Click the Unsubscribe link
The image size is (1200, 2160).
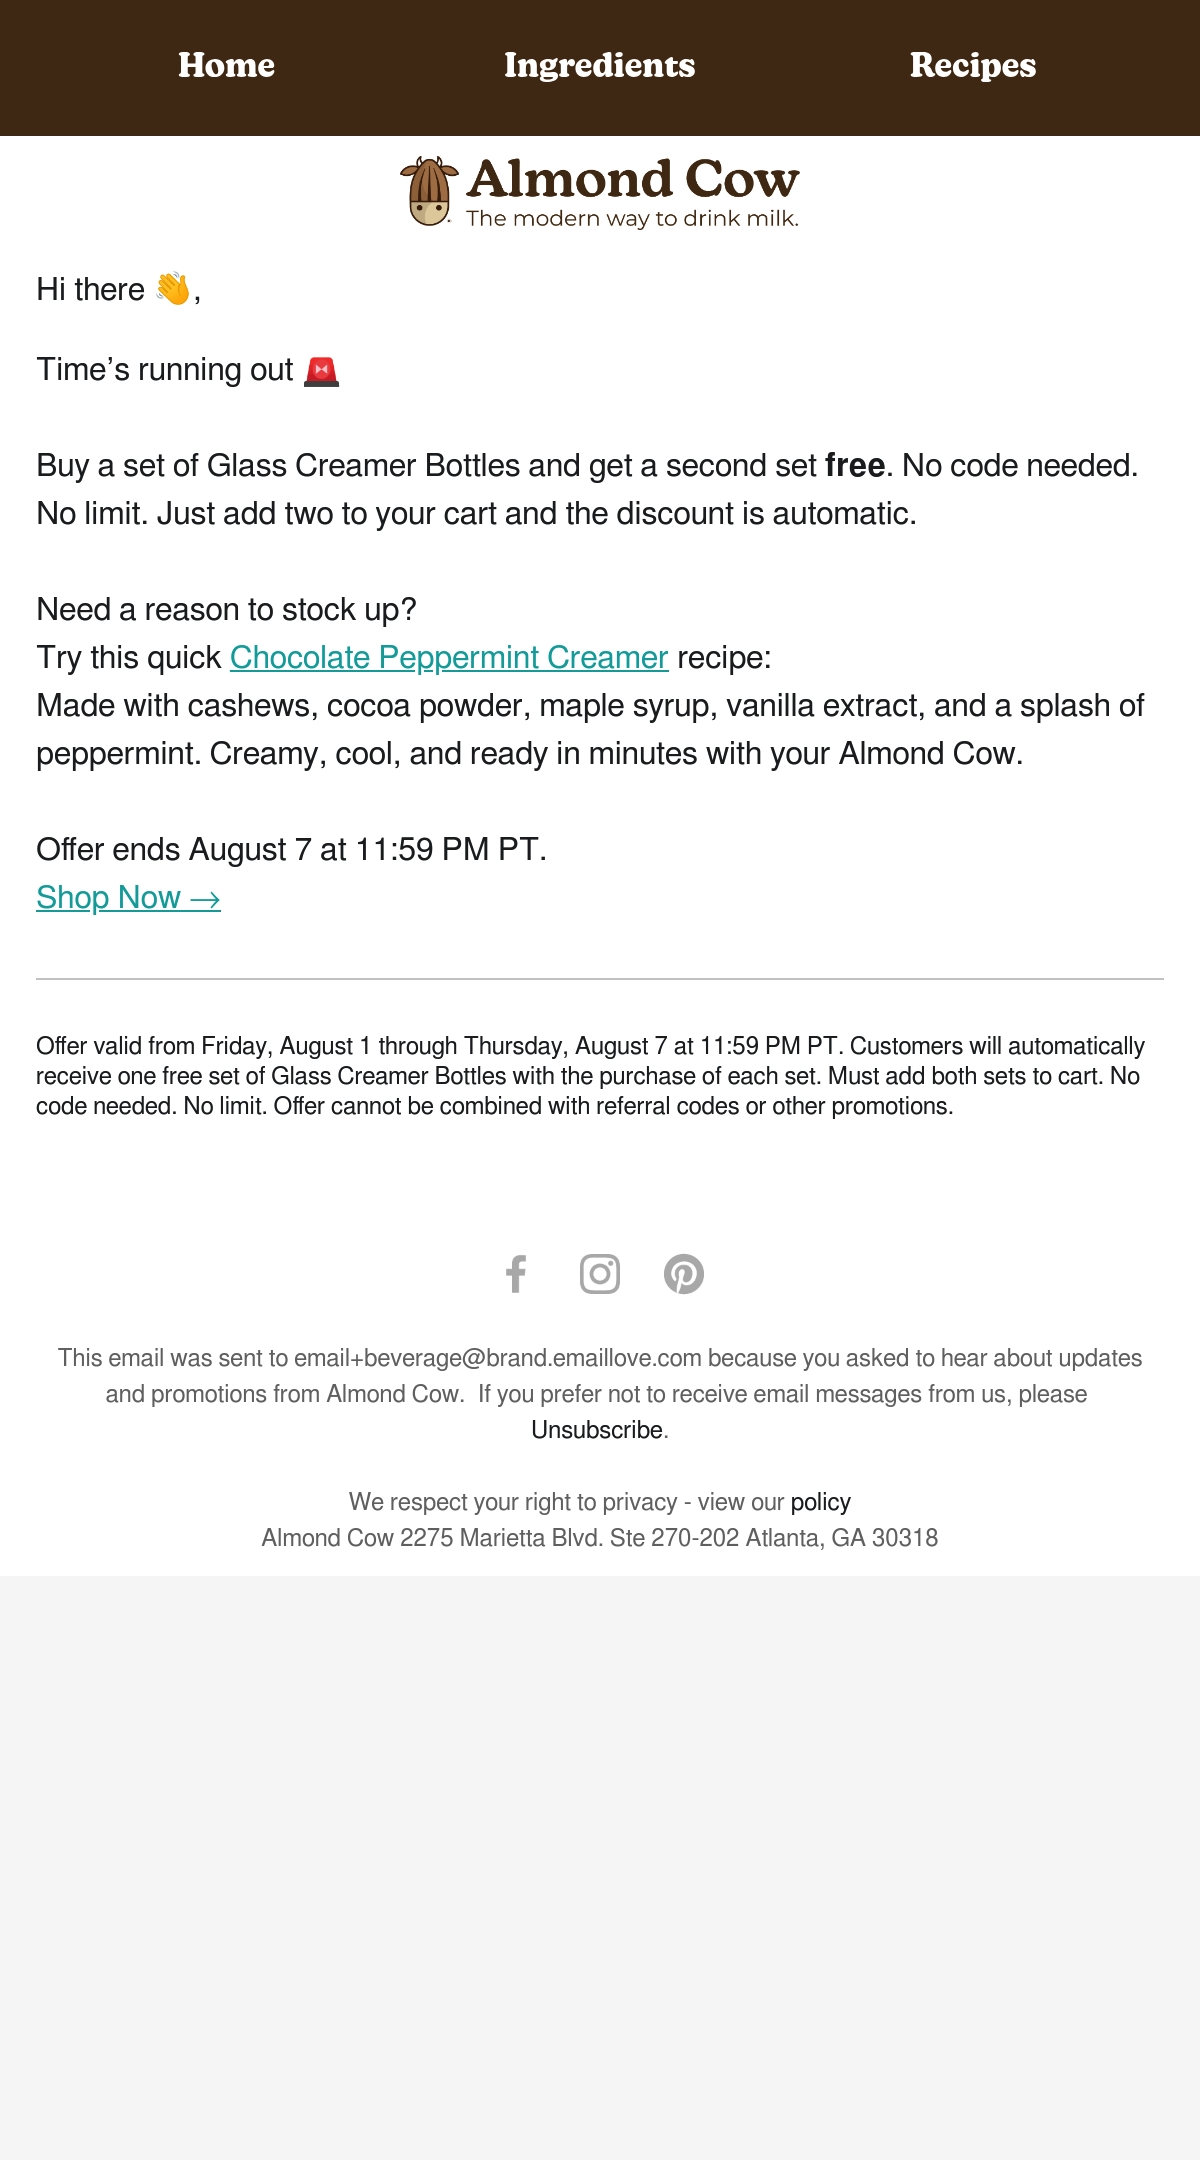coord(597,1430)
